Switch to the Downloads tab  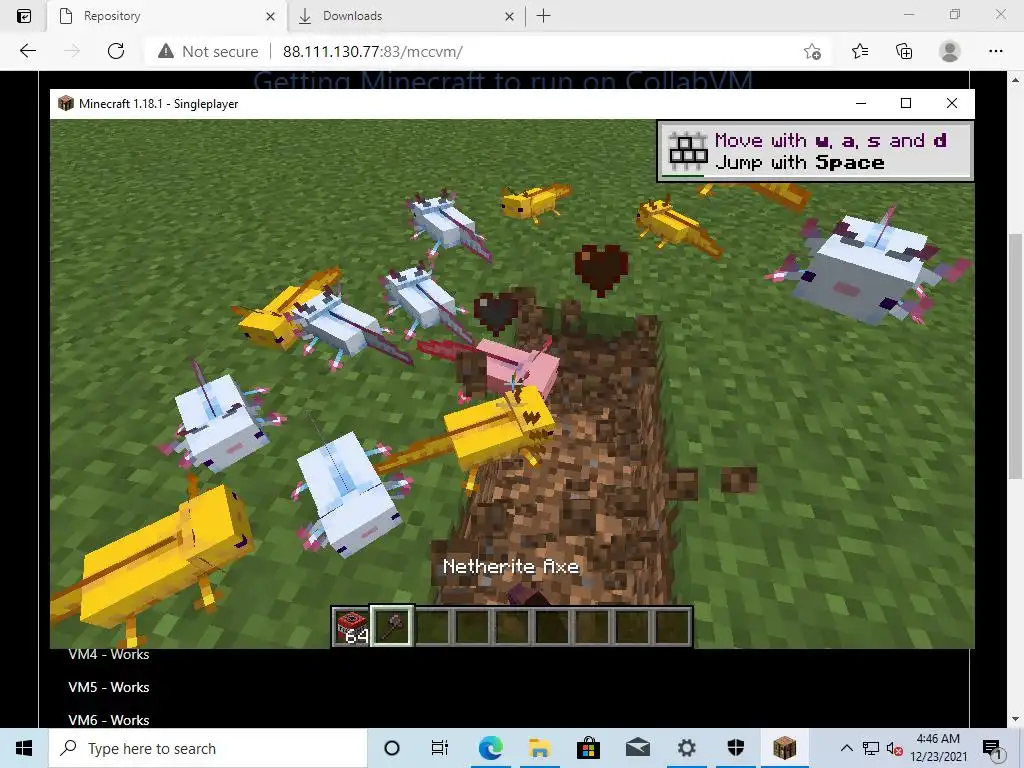pos(406,16)
